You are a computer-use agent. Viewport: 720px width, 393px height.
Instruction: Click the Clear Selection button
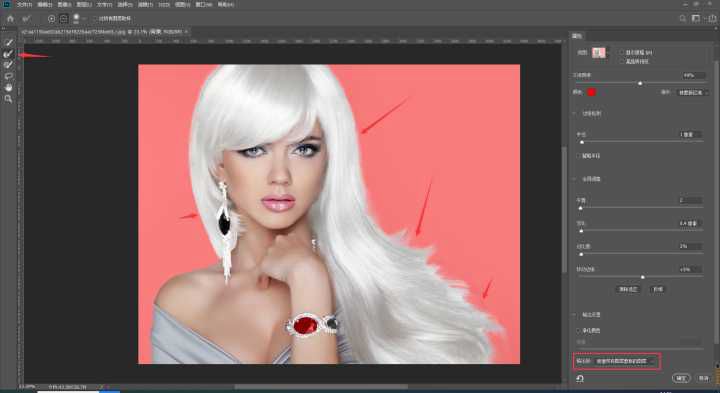pos(628,289)
